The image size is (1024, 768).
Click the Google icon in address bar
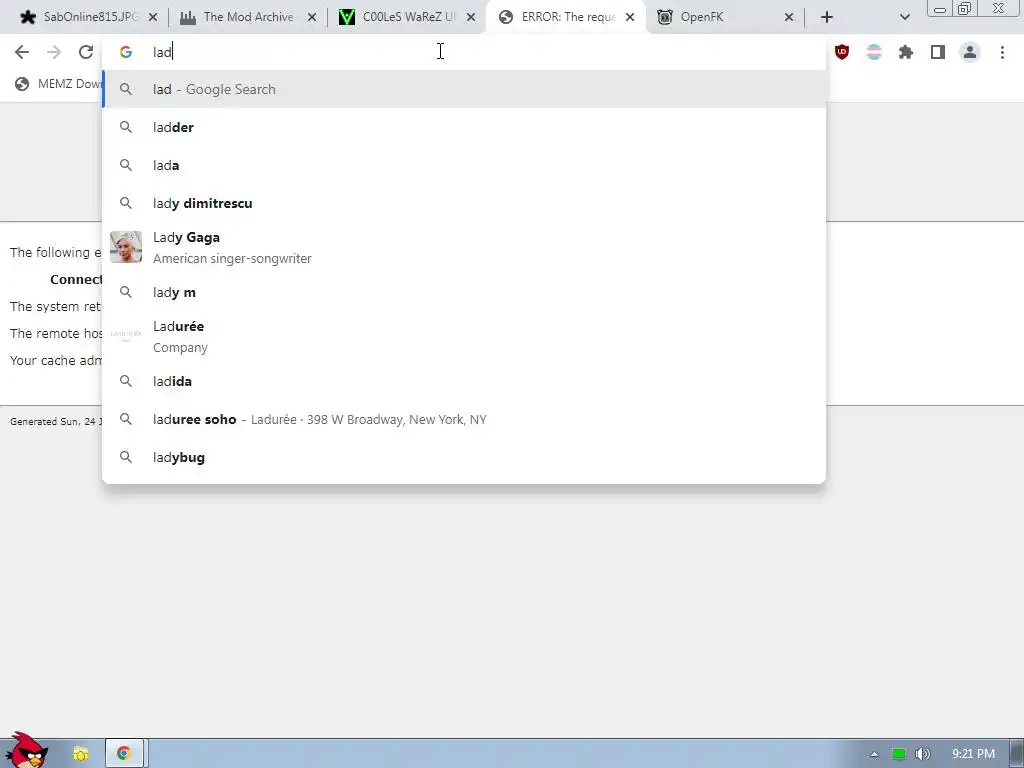126,52
